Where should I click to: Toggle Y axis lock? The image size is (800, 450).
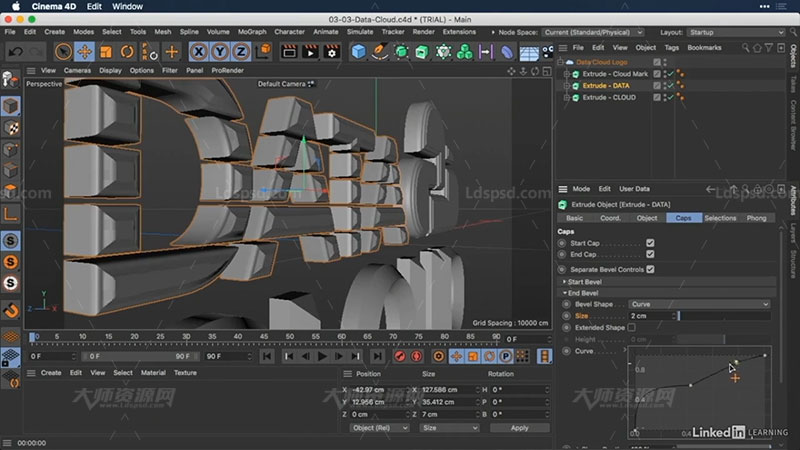[x=220, y=52]
